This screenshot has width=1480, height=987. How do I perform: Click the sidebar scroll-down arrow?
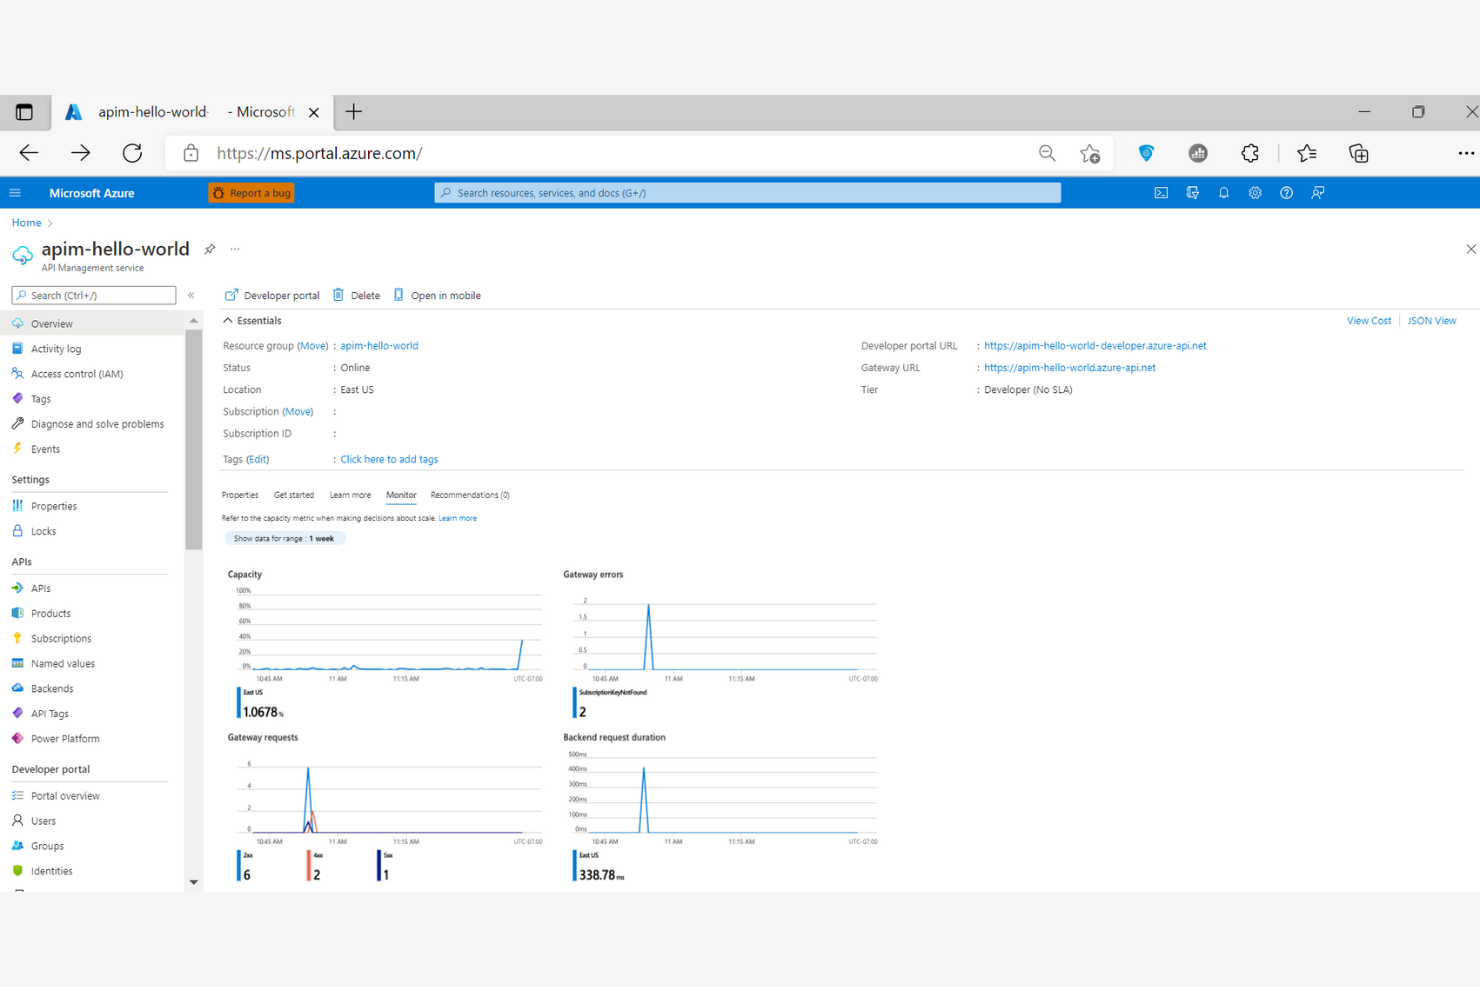pyautogui.click(x=193, y=882)
